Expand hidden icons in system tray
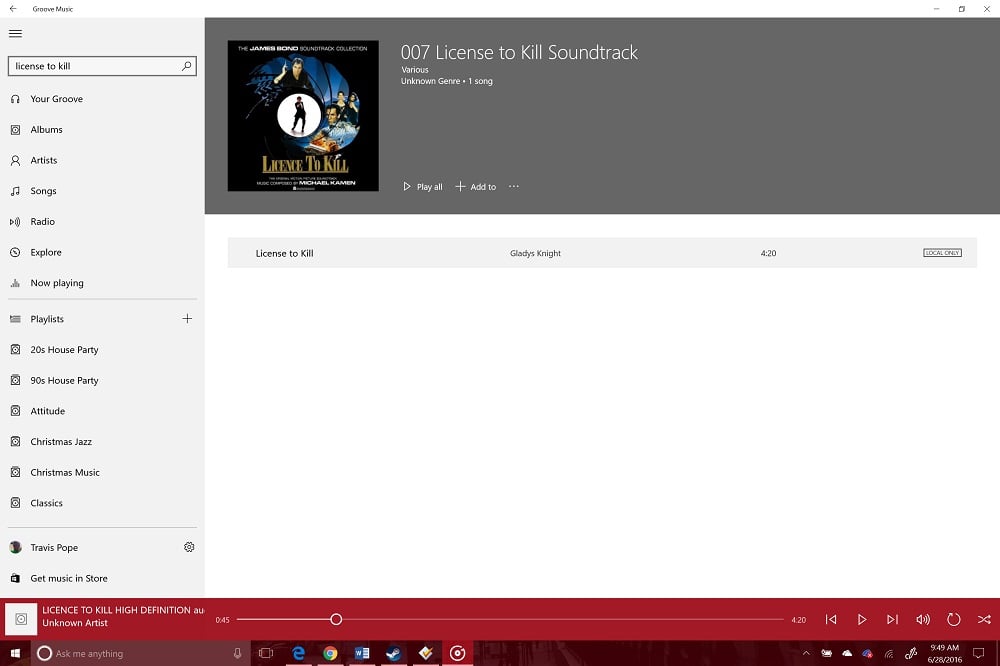This screenshot has width=1000, height=666. pos(806,653)
